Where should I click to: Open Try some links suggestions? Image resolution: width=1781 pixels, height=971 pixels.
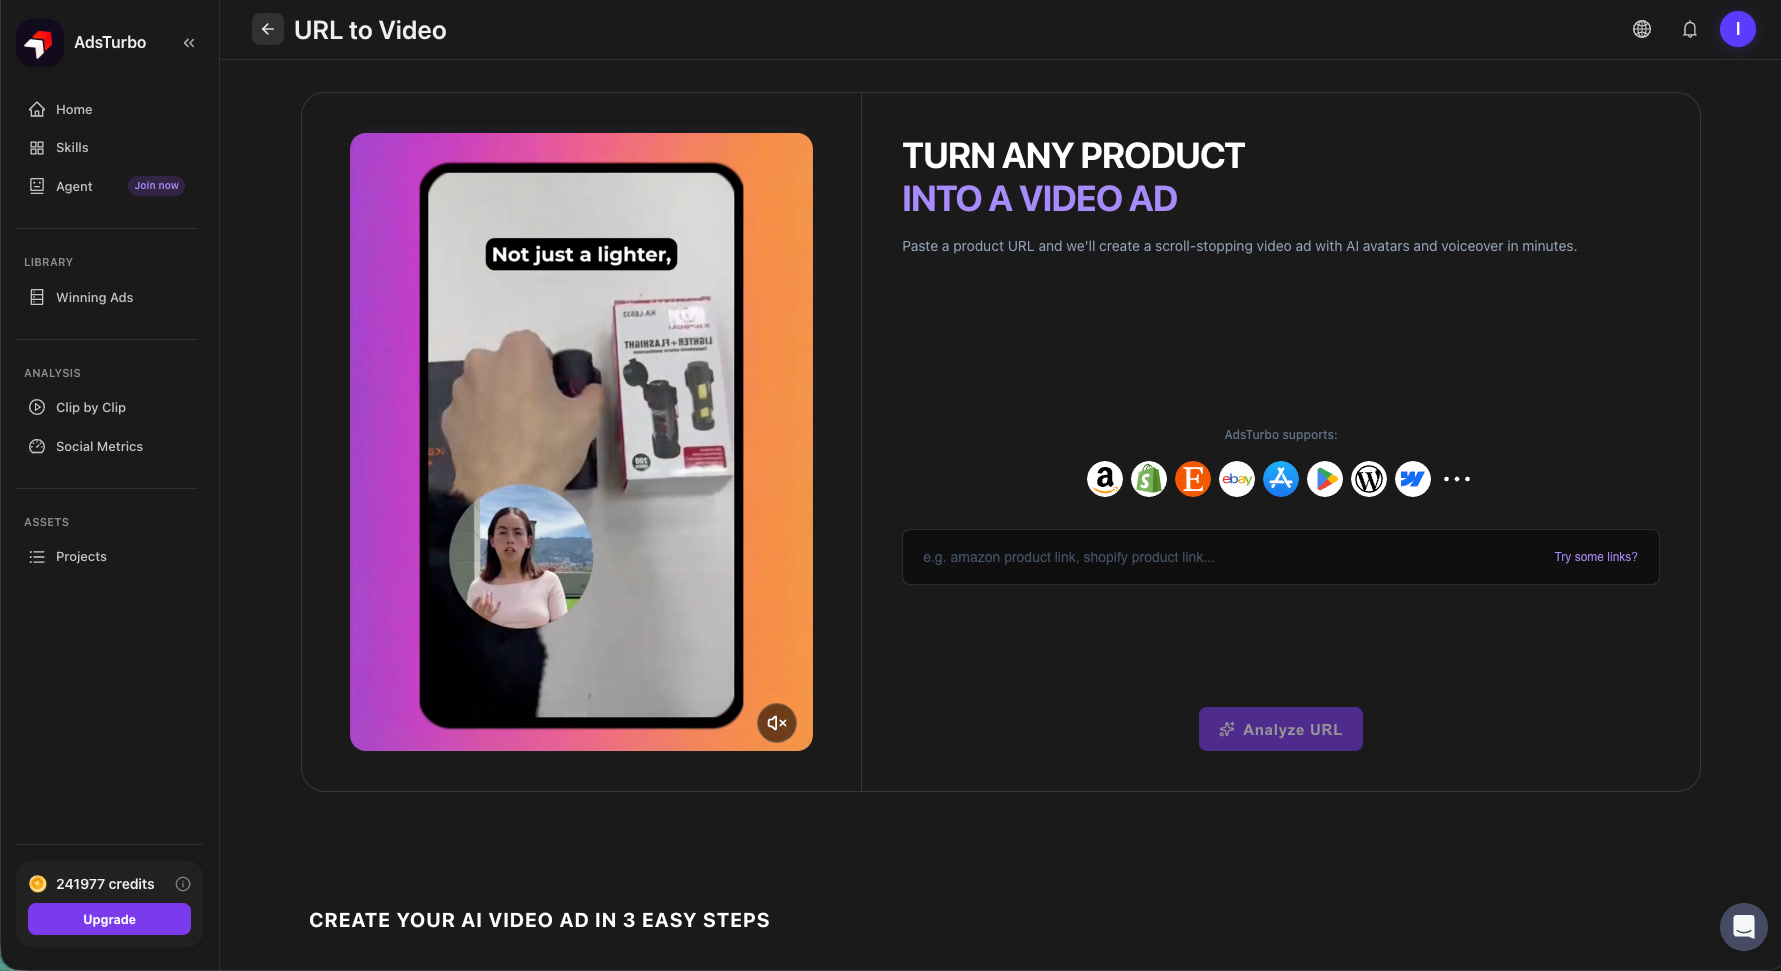(x=1595, y=557)
